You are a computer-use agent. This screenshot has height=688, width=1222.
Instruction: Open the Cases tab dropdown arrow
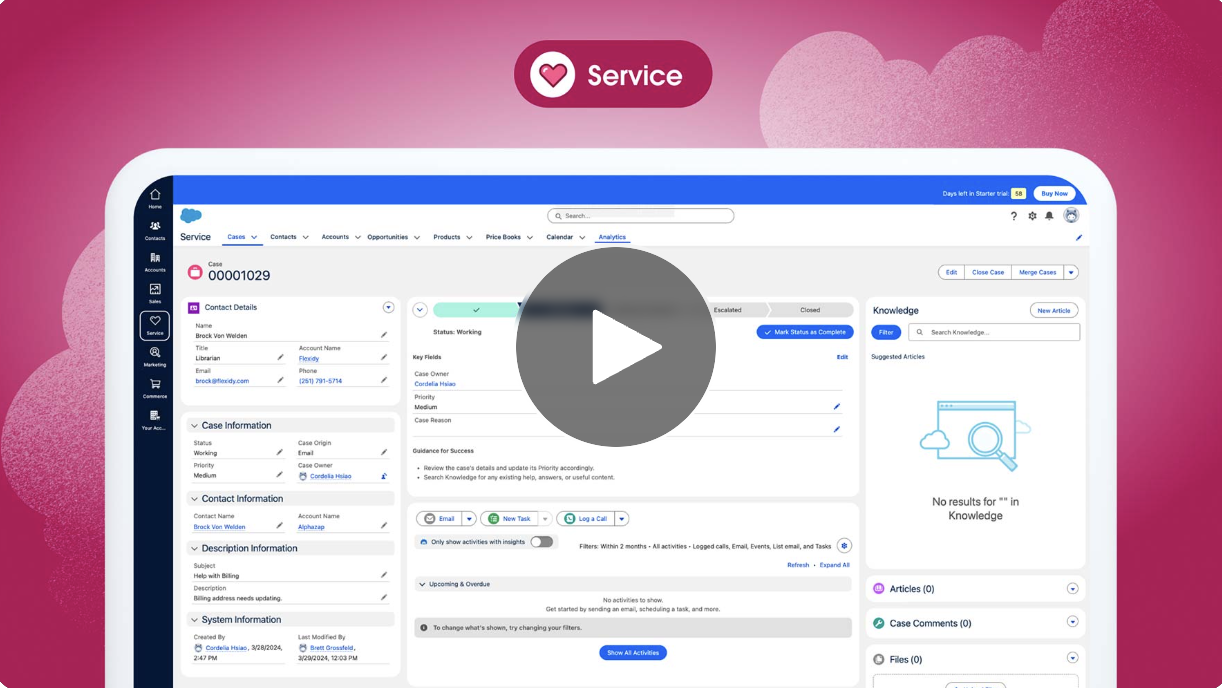pos(254,238)
